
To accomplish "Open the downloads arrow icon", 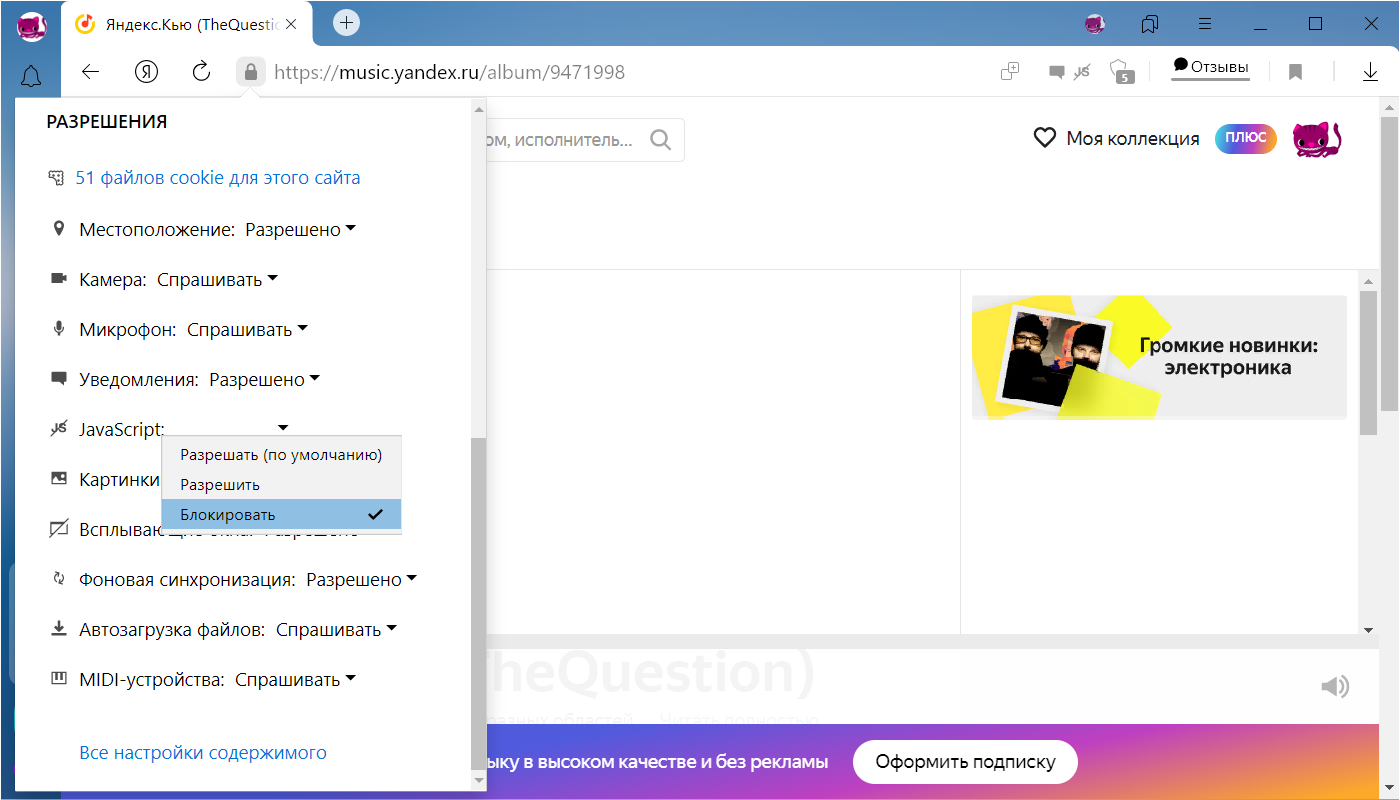I will tap(1371, 72).
